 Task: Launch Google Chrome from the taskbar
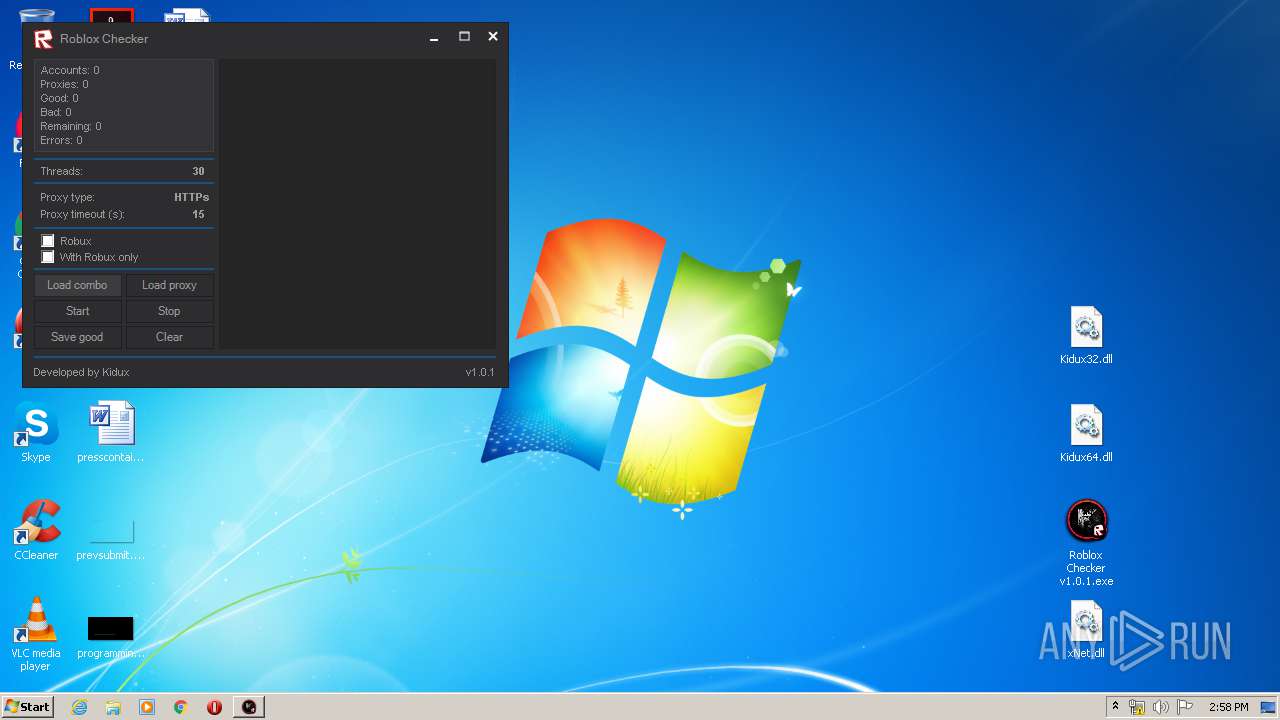coord(181,707)
